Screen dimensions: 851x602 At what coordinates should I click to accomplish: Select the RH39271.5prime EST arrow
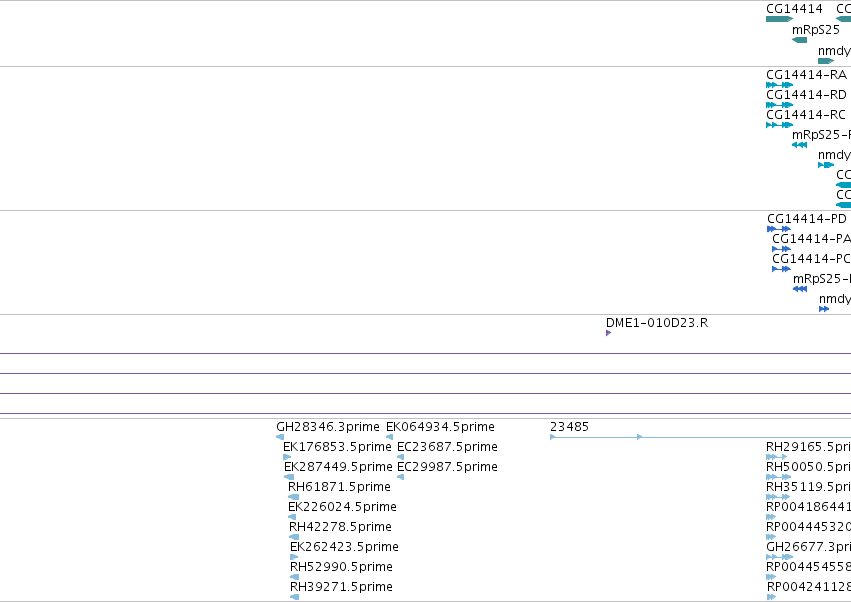[295, 597]
